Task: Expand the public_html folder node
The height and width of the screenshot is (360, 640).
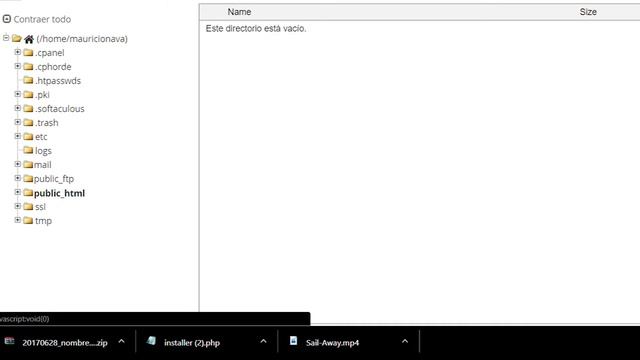Action: pos(18,192)
